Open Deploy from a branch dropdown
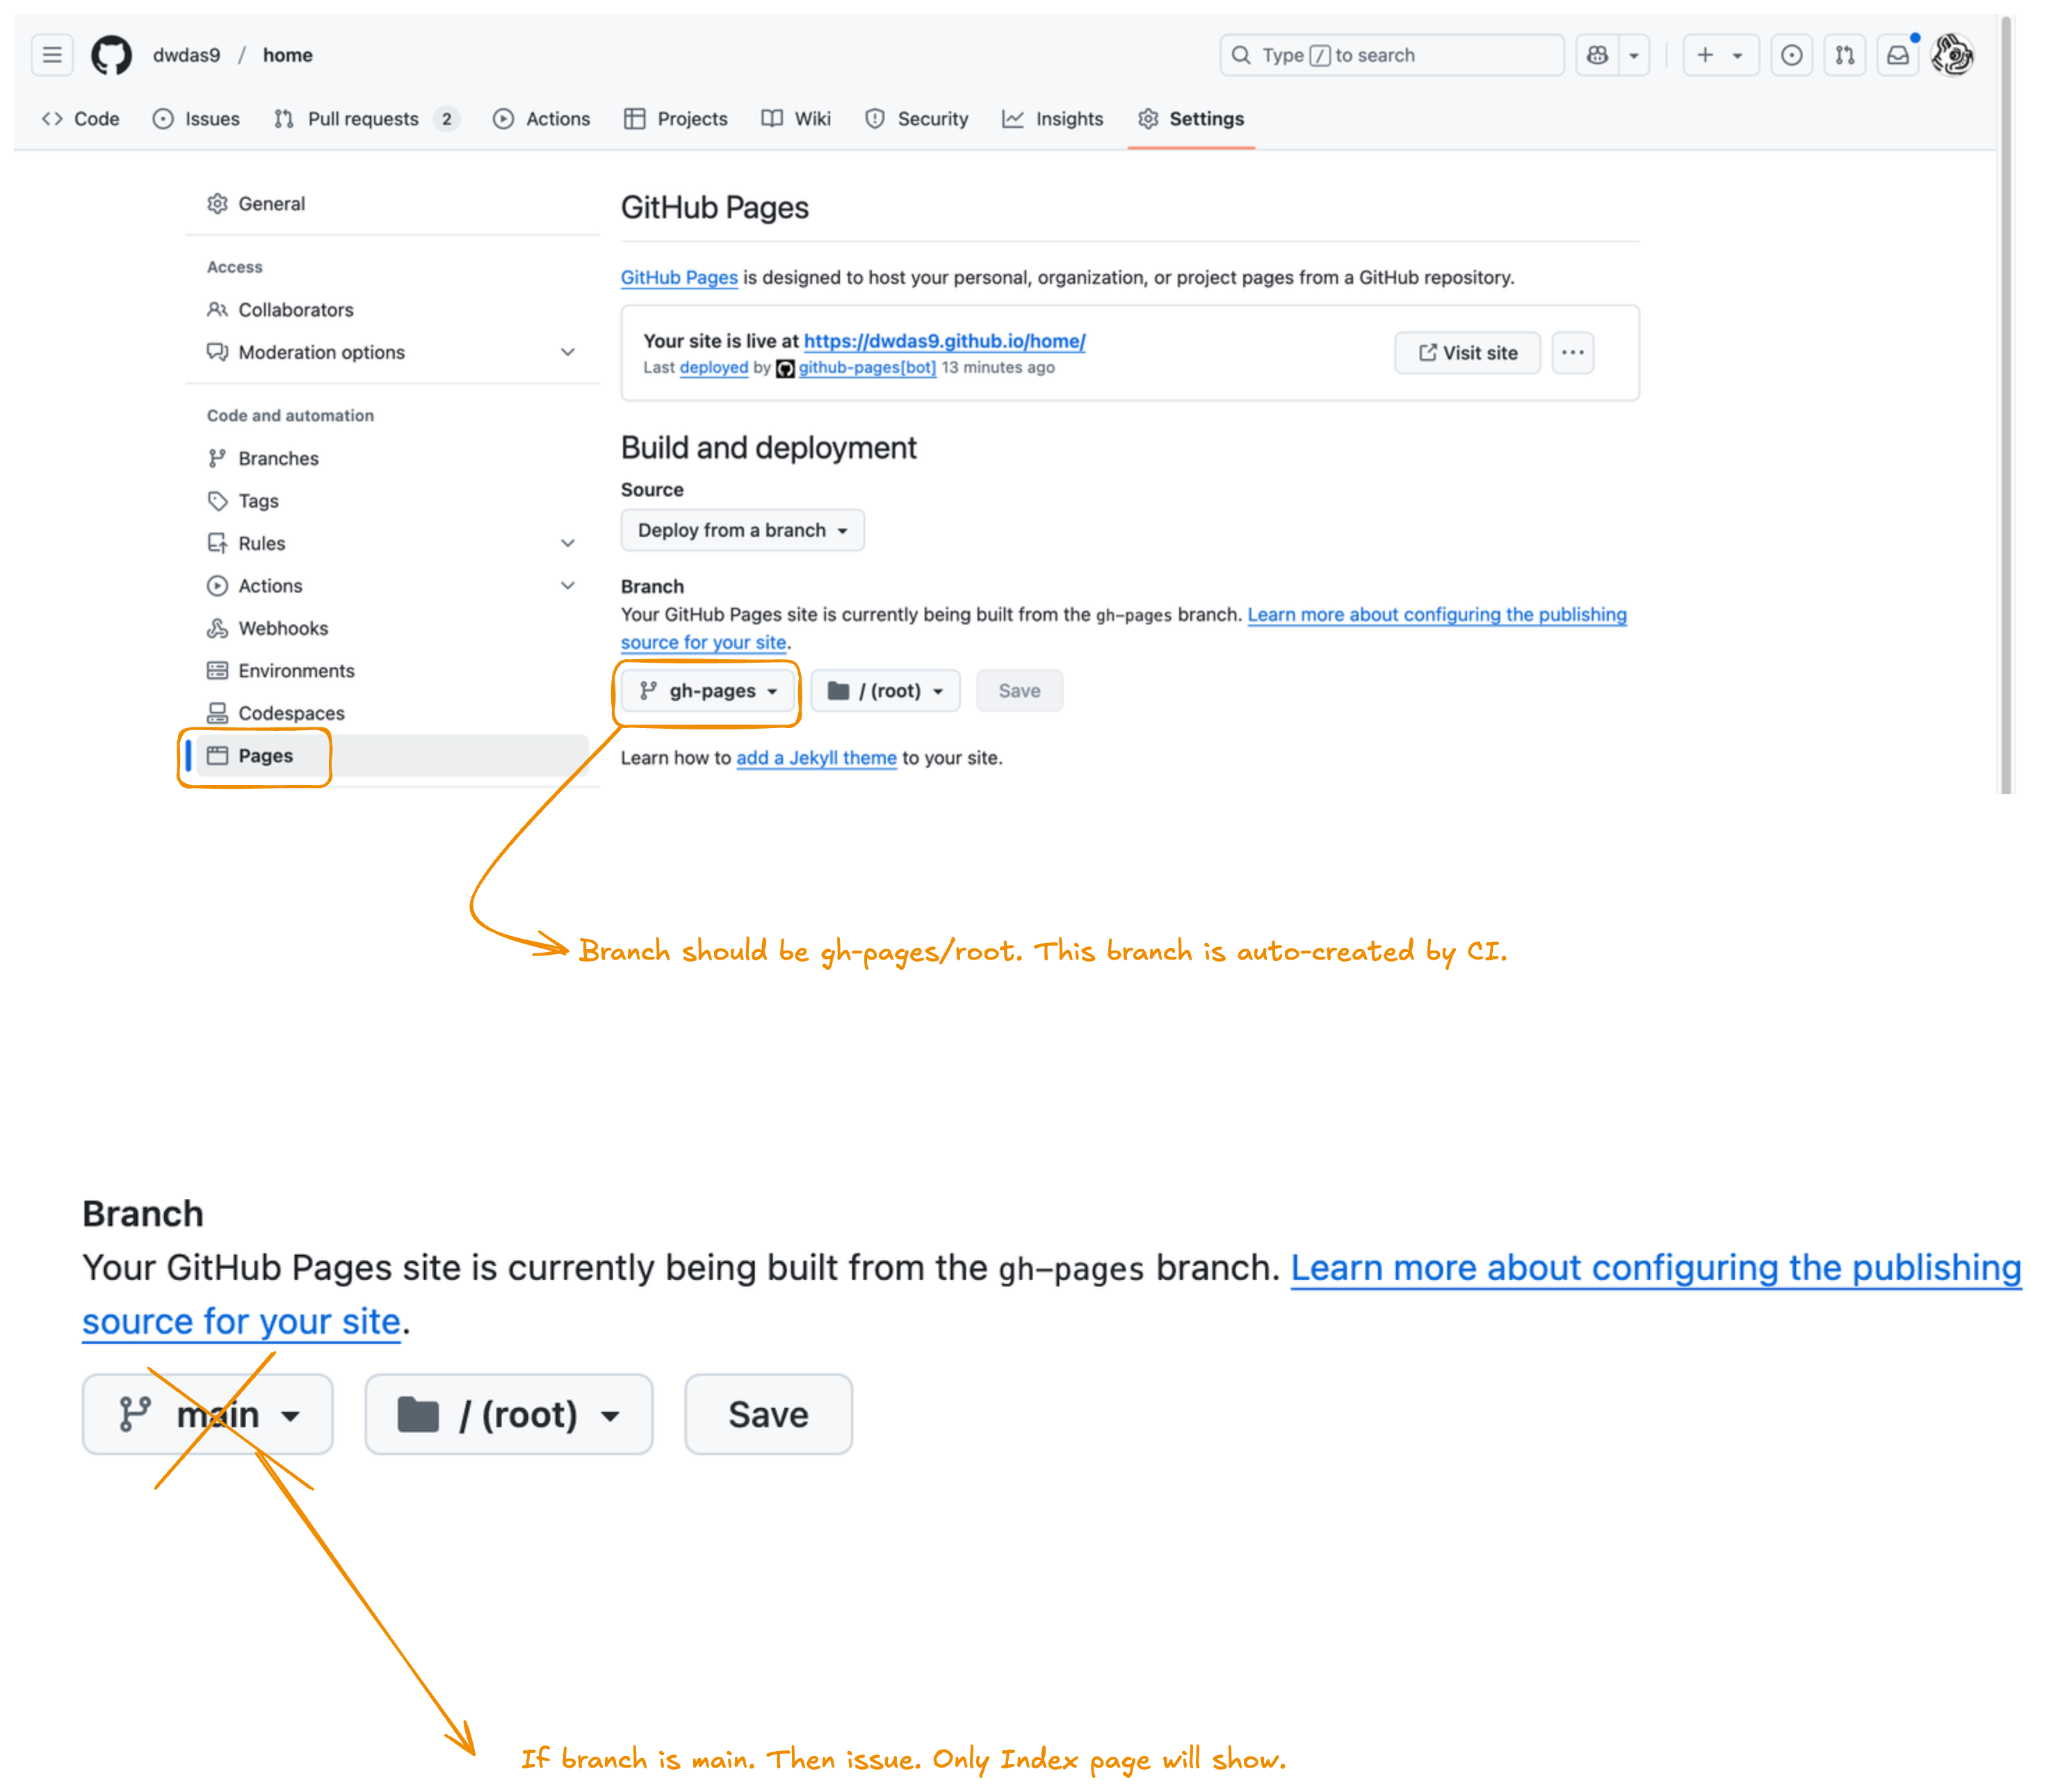This screenshot has width=2067, height=1792. coord(742,530)
